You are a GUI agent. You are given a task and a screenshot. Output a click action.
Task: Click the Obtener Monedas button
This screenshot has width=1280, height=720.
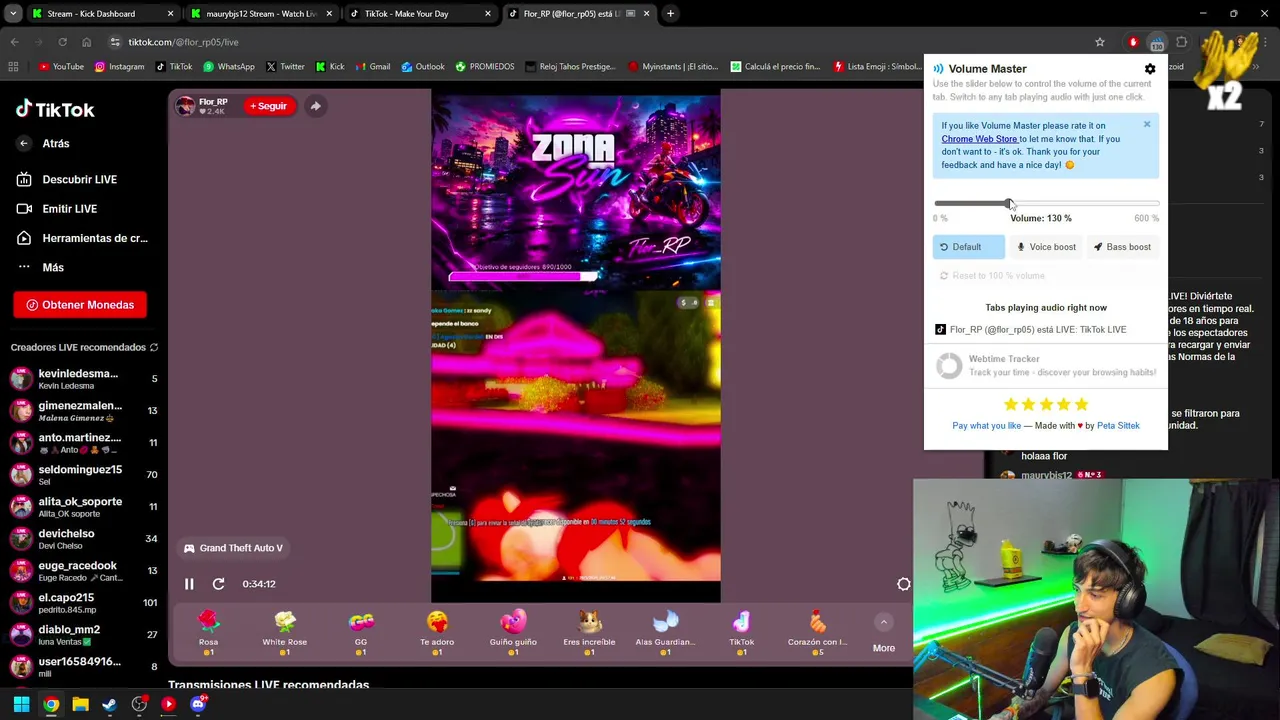[x=80, y=305]
